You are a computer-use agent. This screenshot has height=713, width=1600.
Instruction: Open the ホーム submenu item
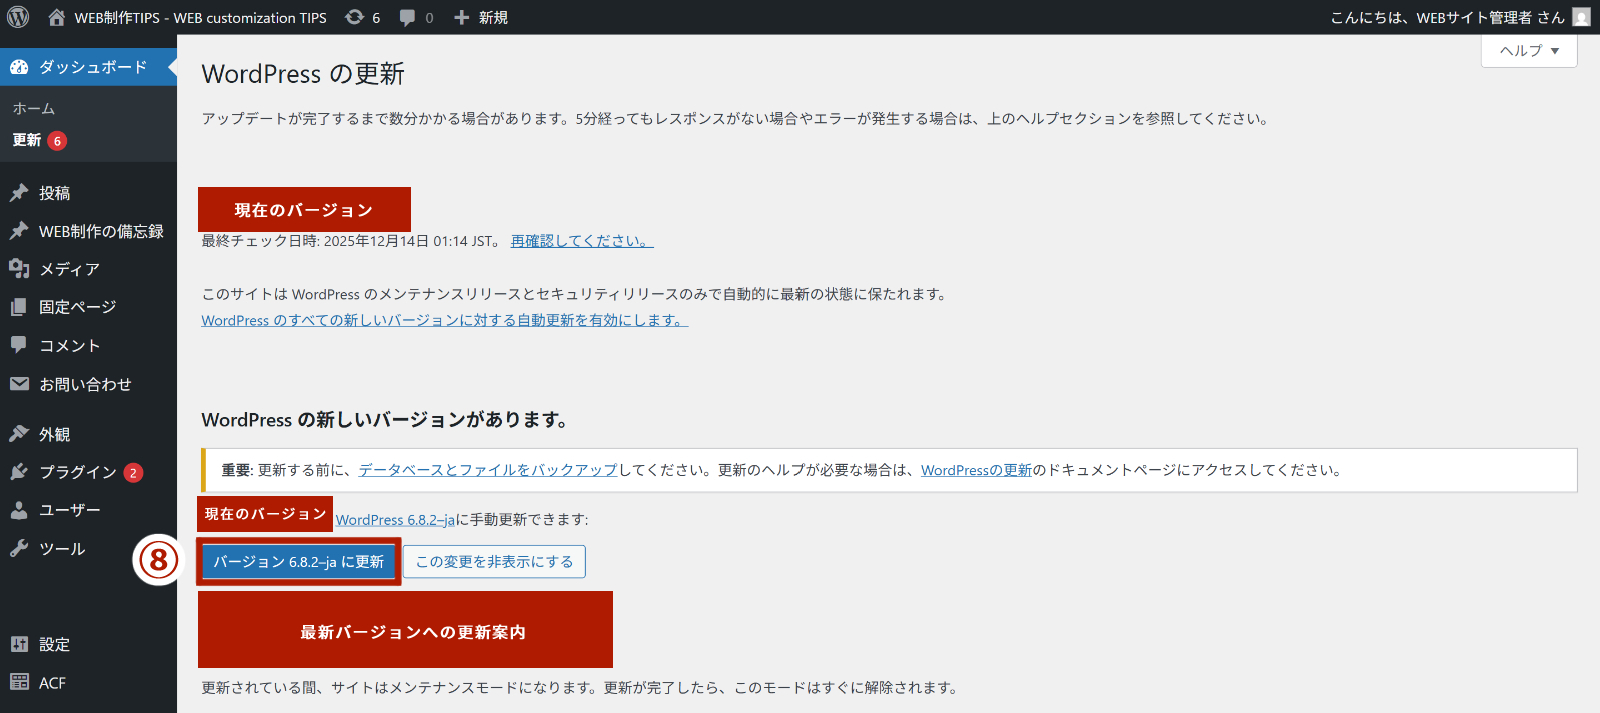(x=34, y=108)
